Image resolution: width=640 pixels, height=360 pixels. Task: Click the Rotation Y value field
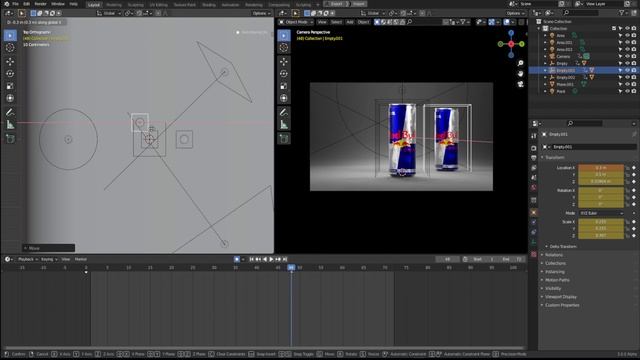tap(601, 197)
